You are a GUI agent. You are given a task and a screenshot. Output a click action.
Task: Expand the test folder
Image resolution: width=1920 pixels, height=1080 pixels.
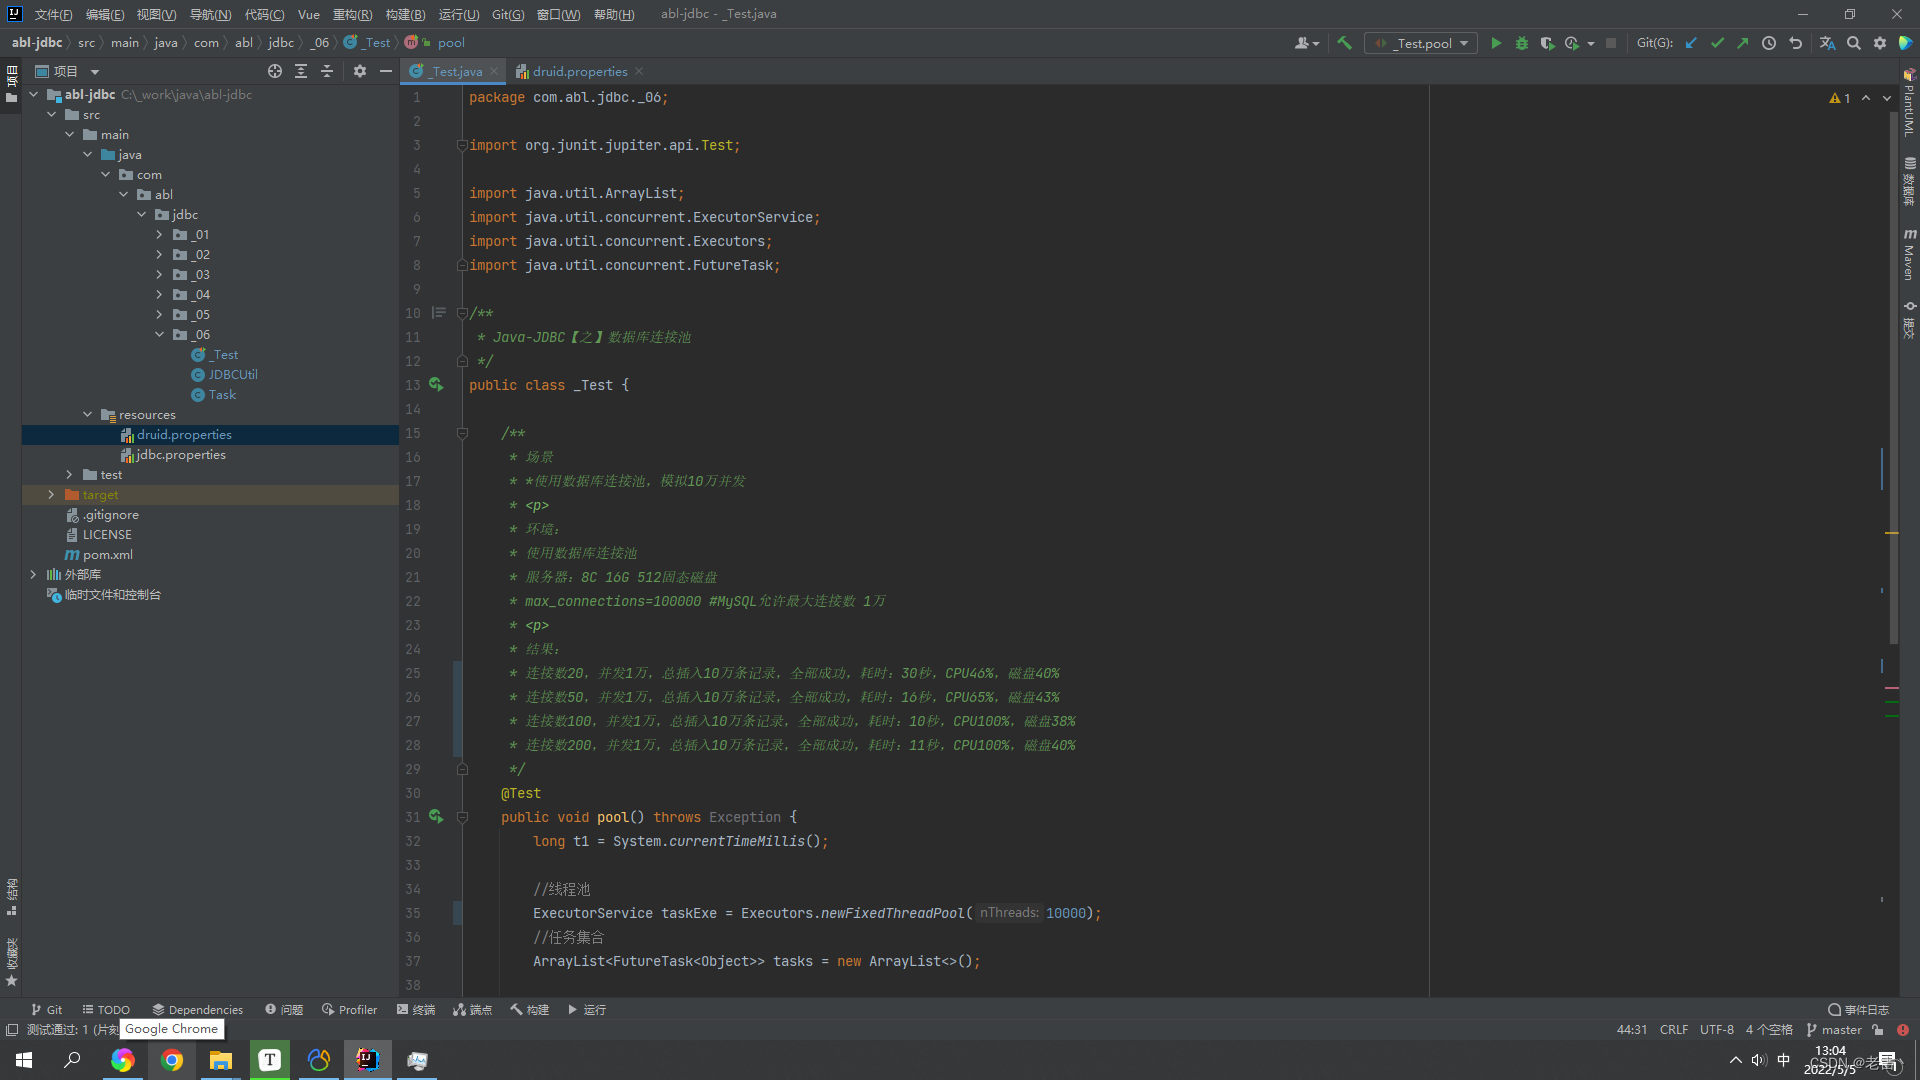[x=70, y=474]
